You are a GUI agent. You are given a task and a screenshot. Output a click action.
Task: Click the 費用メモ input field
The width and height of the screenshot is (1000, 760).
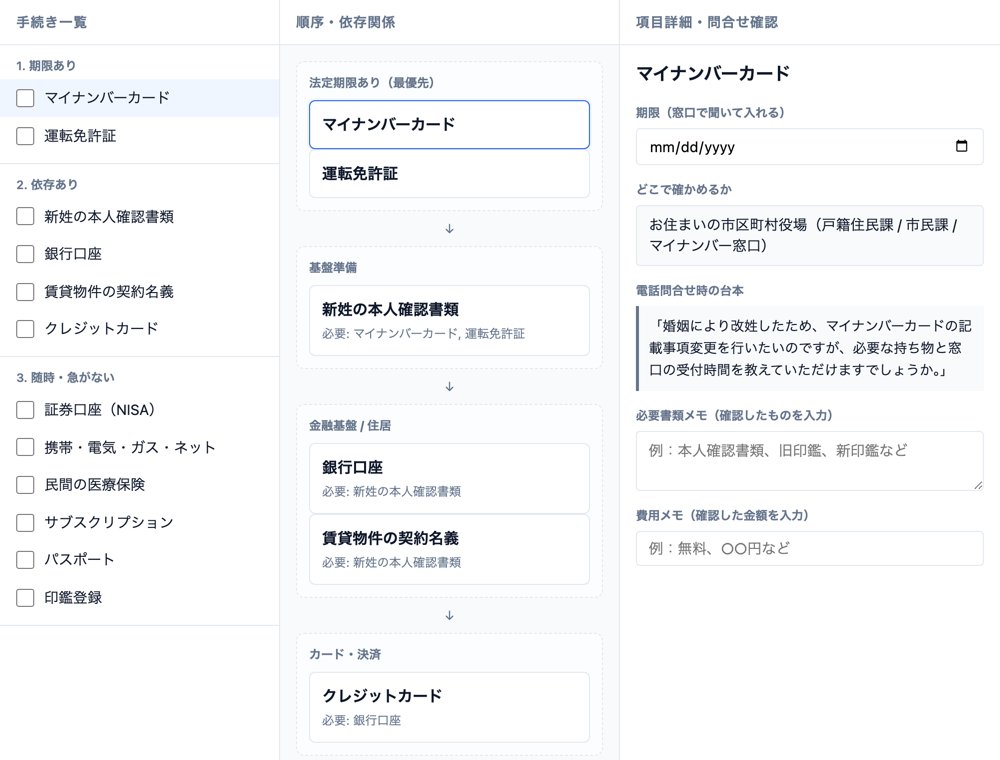click(x=809, y=548)
